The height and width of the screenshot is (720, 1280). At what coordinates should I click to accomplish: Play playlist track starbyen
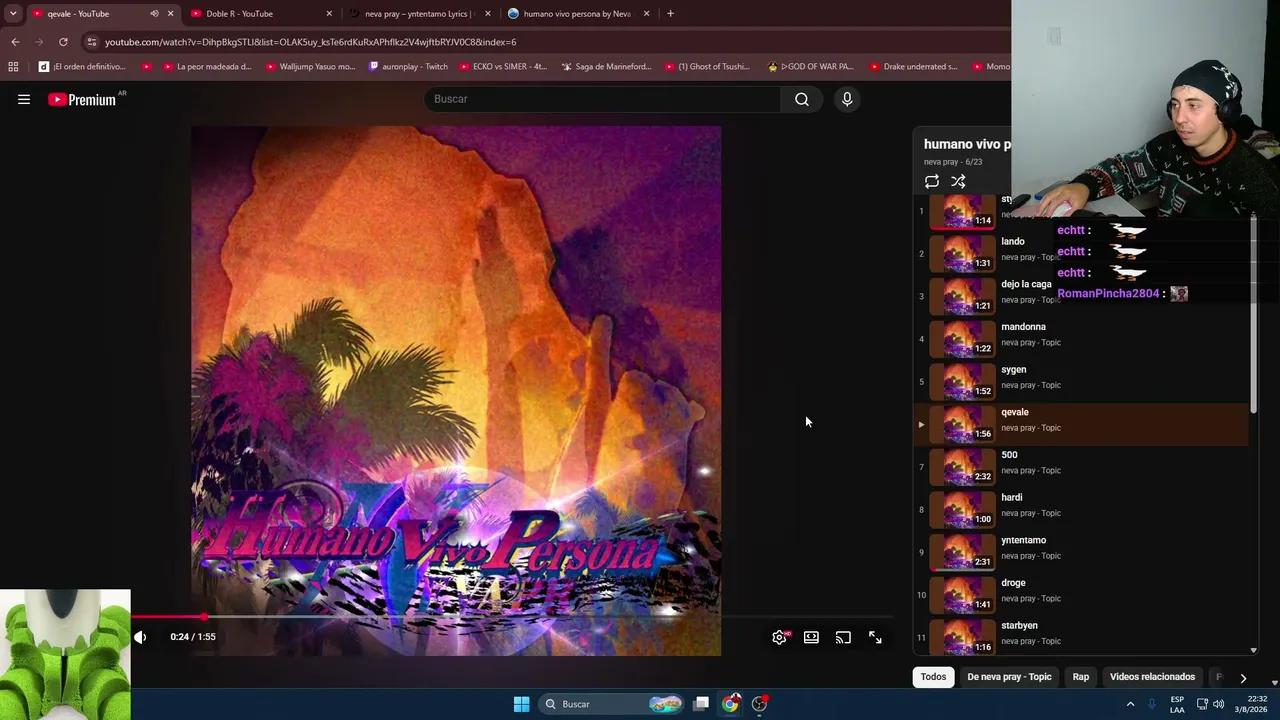[1080, 634]
